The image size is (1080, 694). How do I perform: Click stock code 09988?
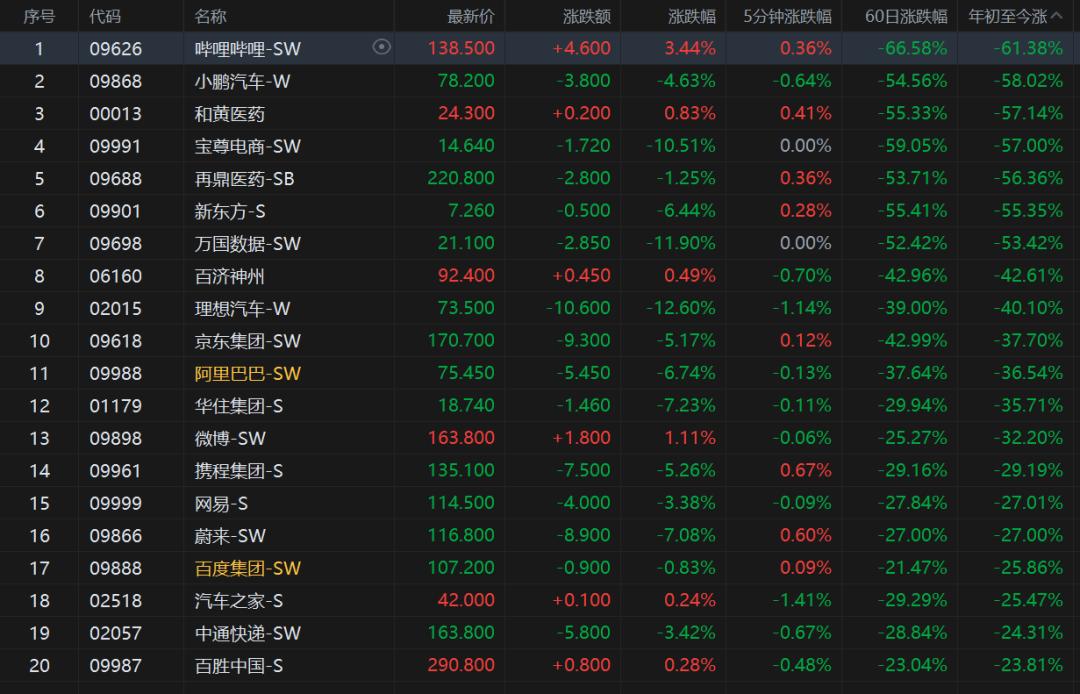tap(116, 373)
